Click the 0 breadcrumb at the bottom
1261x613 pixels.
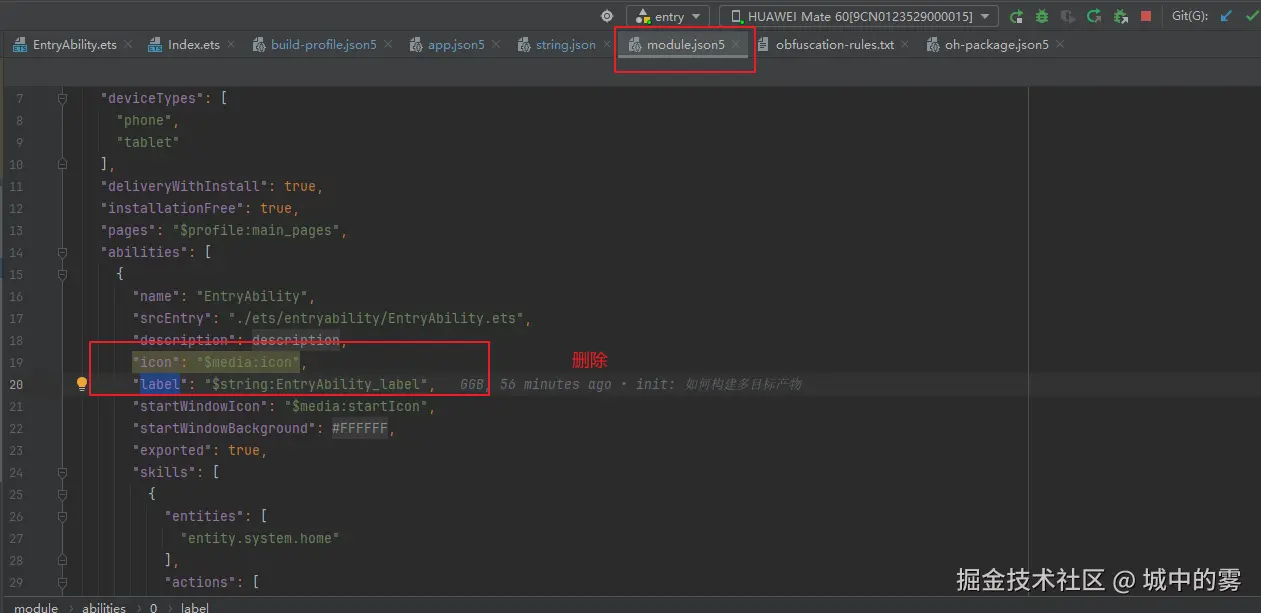(154, 607)
